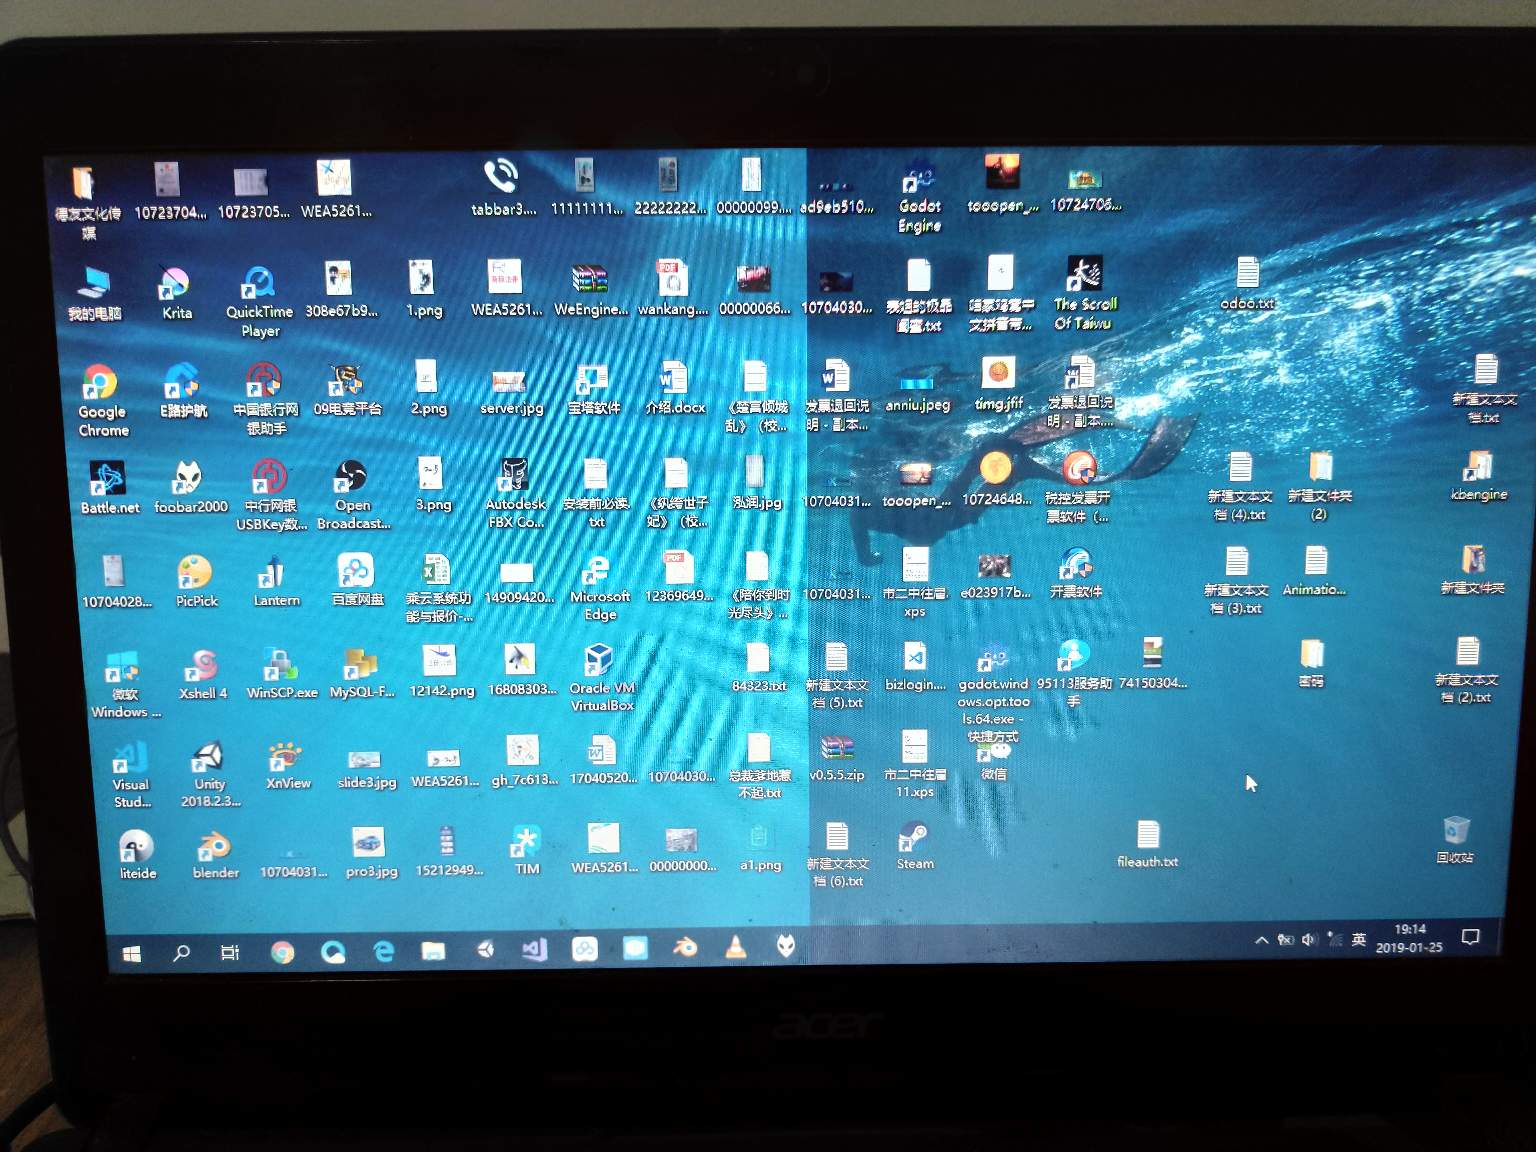Select the Google Chrome desktop shortcut
The height and width of the screenshot is (1152, 1536).
[100, 385]
